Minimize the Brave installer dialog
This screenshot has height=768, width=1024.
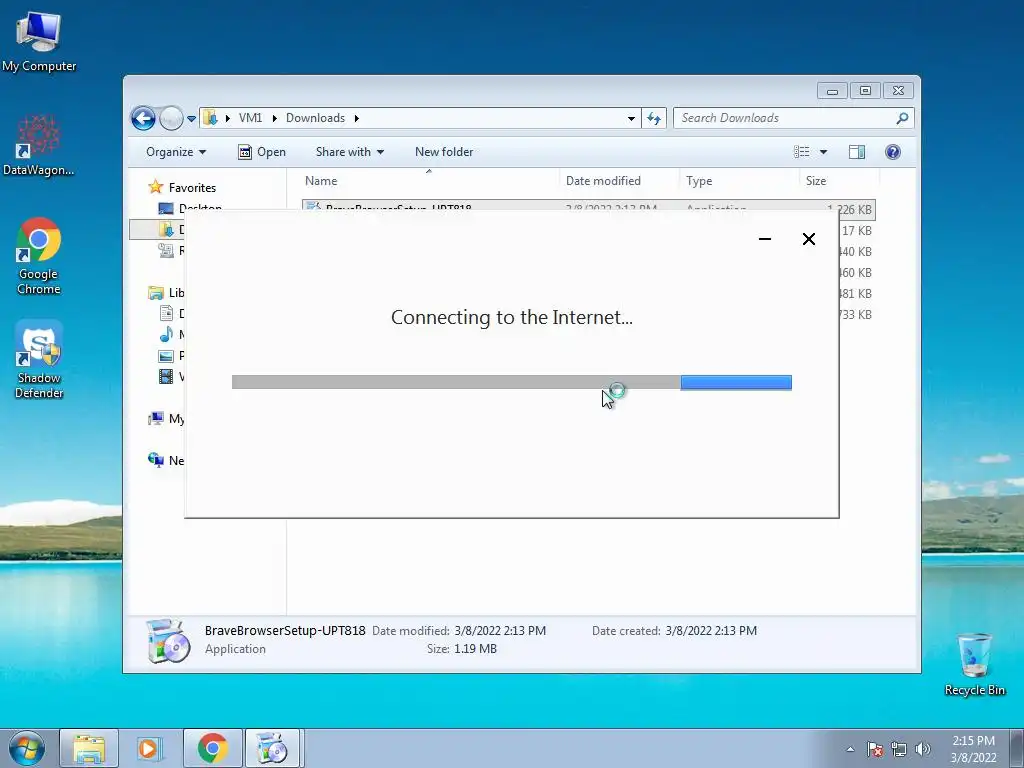click(x=765, y=239)
